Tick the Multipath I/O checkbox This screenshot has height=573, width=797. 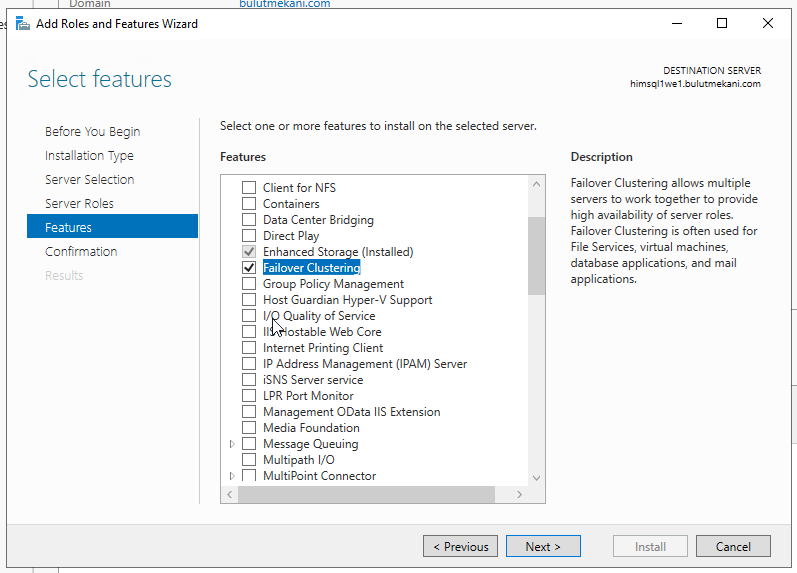coord(249,460)
